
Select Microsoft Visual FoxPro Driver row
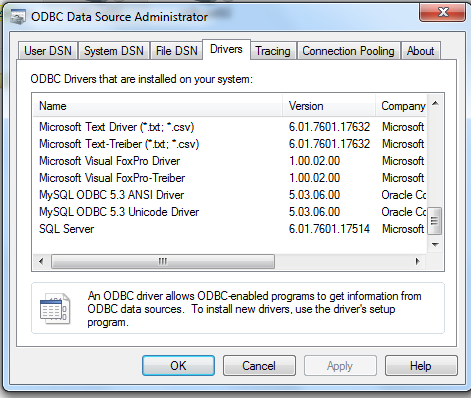point(230,161)
